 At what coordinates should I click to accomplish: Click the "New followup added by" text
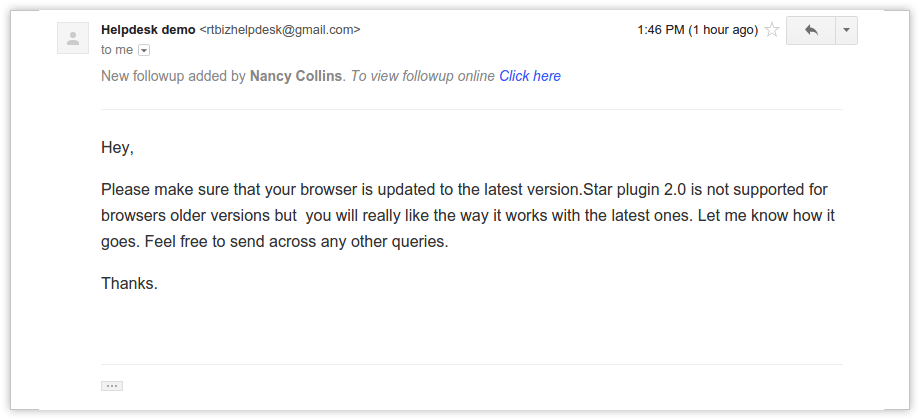[x=174, y=76]
